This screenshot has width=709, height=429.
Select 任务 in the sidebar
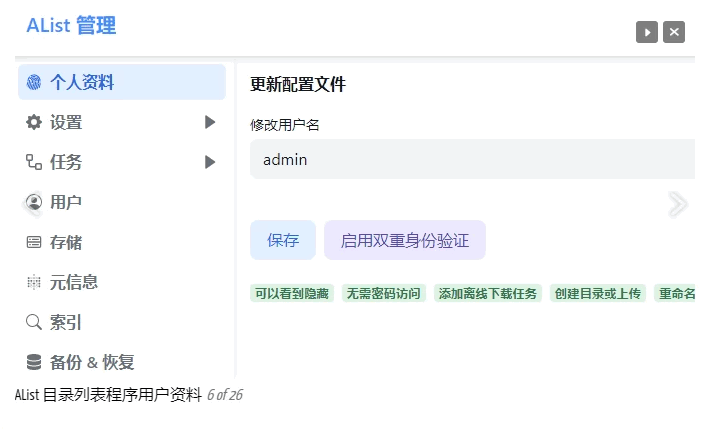tap(122, 162)
